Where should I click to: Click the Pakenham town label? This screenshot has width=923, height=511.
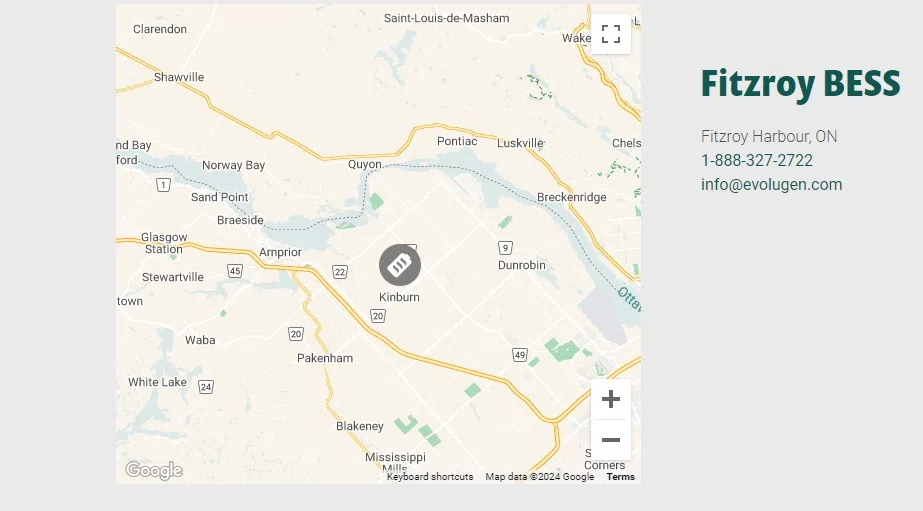pyautogui.click(x=325, y=358)
